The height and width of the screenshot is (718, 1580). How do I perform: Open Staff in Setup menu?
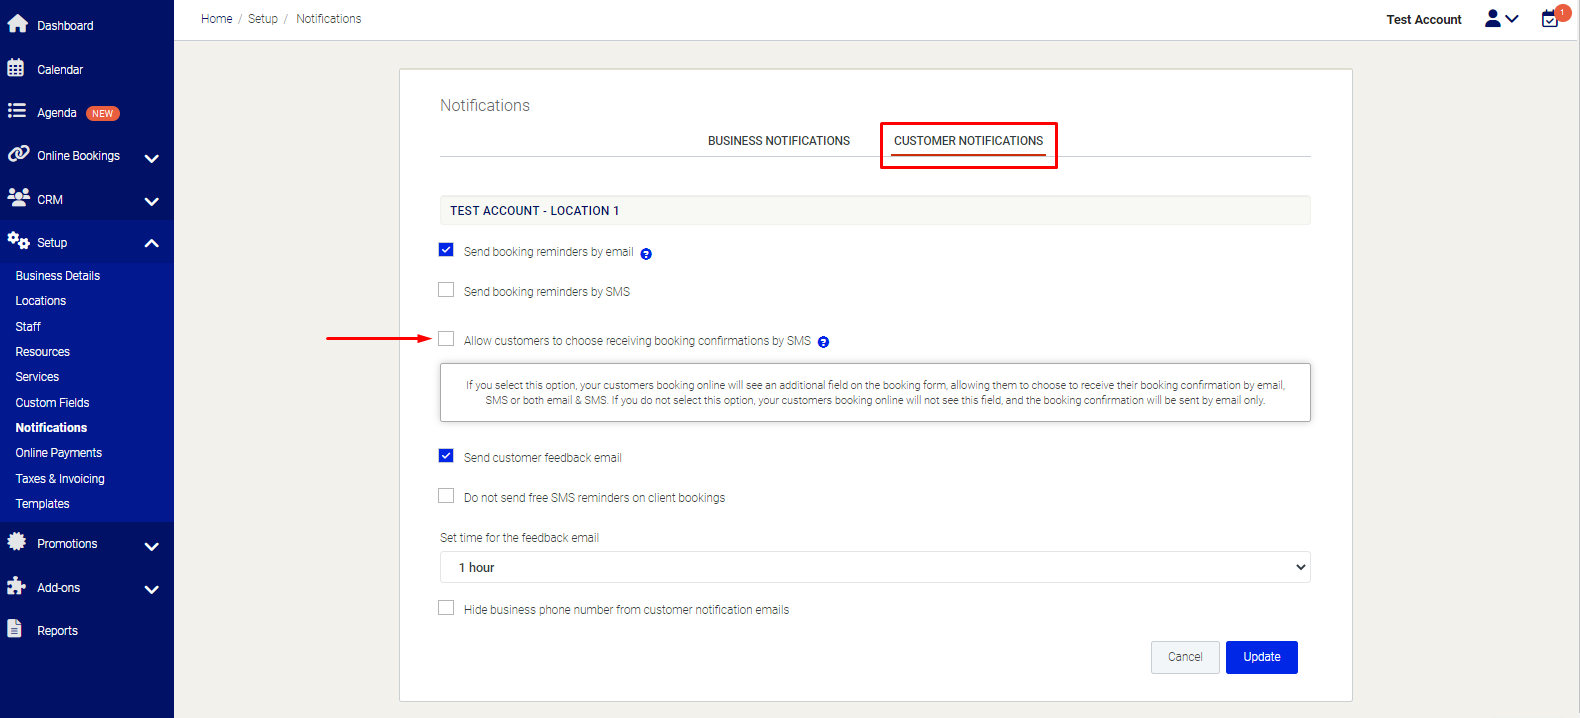[28, 327]
